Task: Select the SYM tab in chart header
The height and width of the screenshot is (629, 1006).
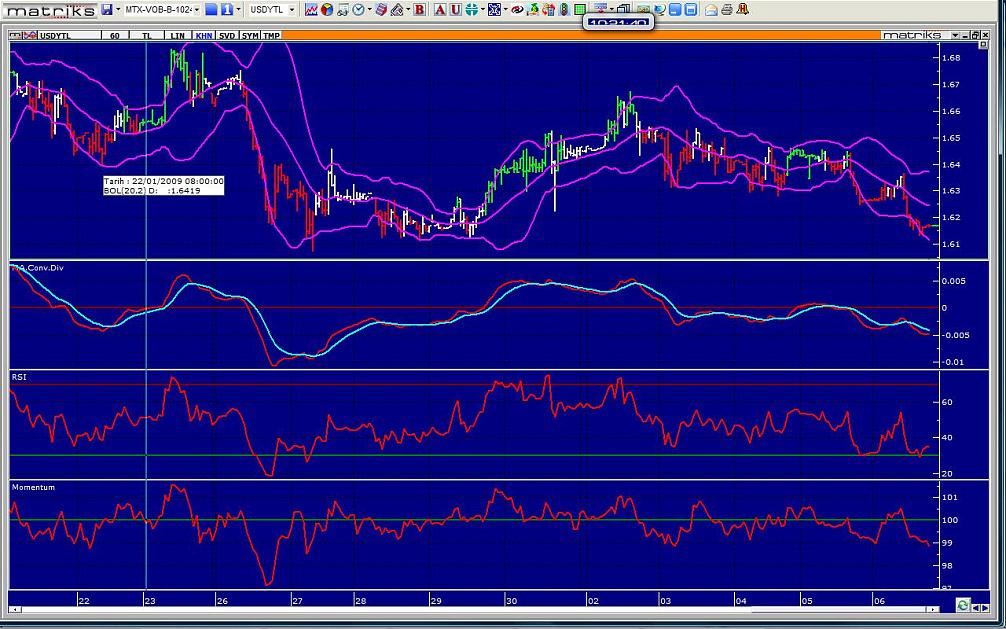Action: pyautogui.click(x=250, y=35)
